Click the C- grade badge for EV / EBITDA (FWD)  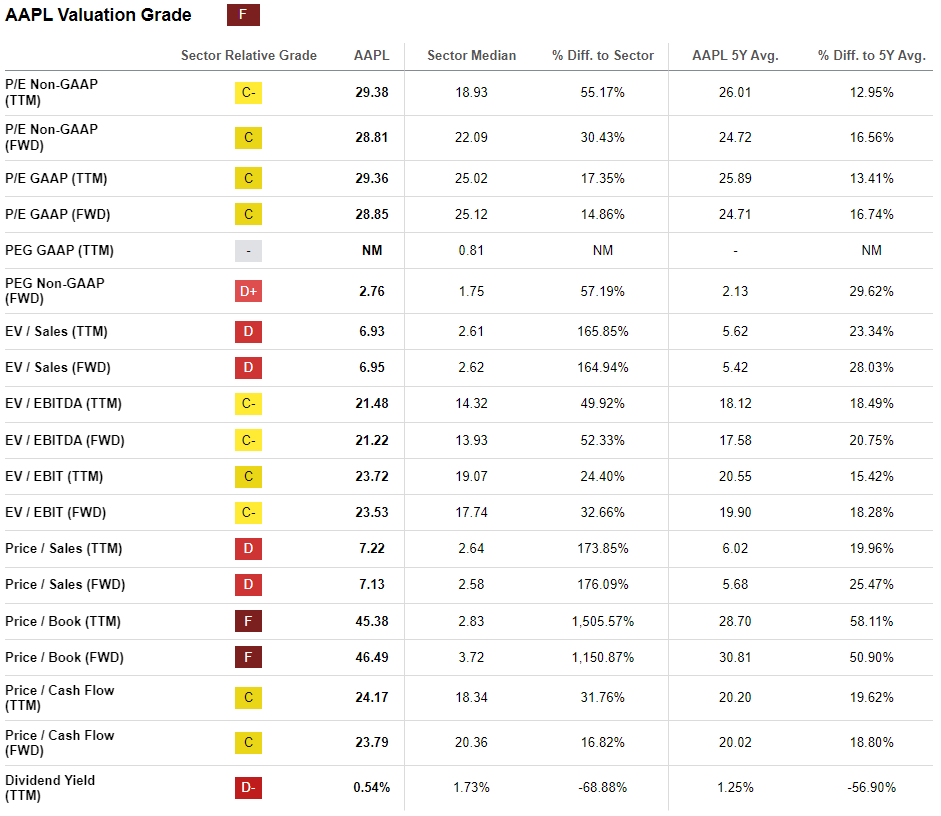(248, 440)
